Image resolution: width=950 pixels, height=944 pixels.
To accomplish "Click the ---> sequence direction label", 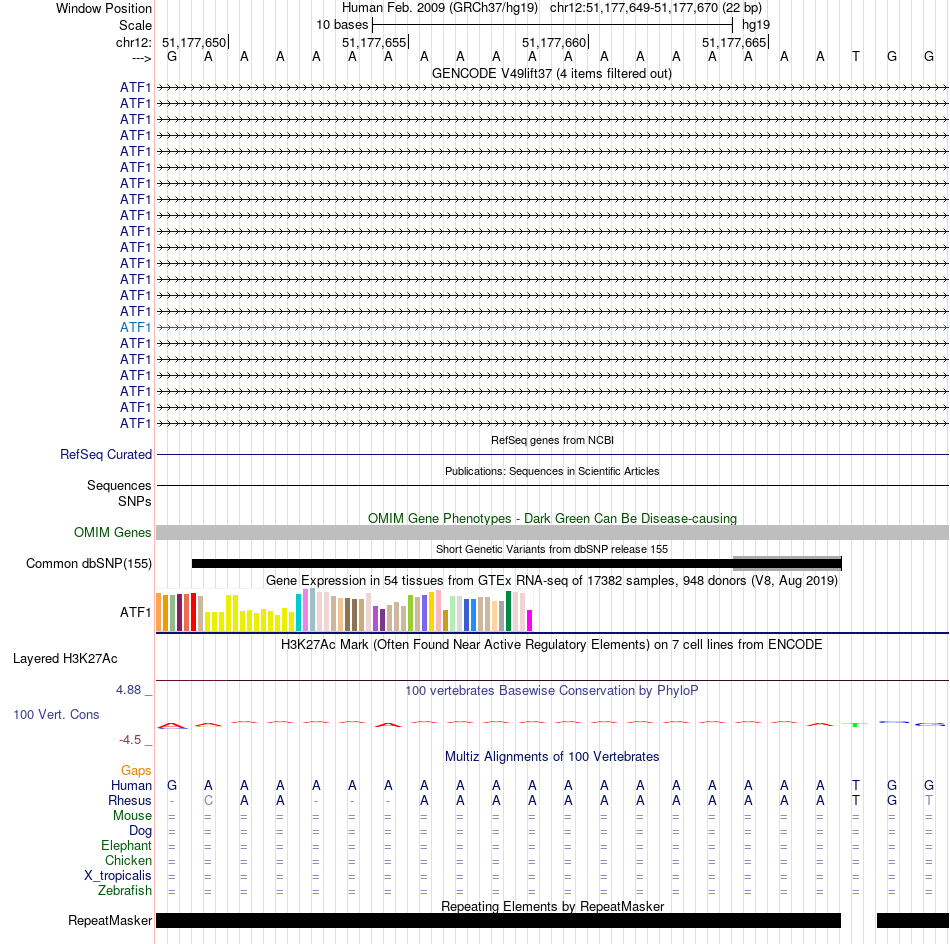I will (x=141, y=58).
